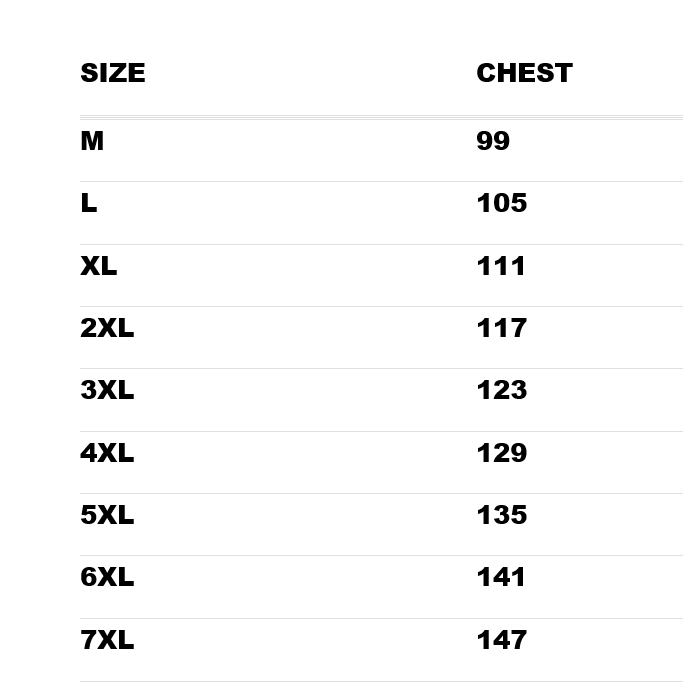Select the L size cell
The width and height of the screenshot is (683, 683).
tap(89, 203)
